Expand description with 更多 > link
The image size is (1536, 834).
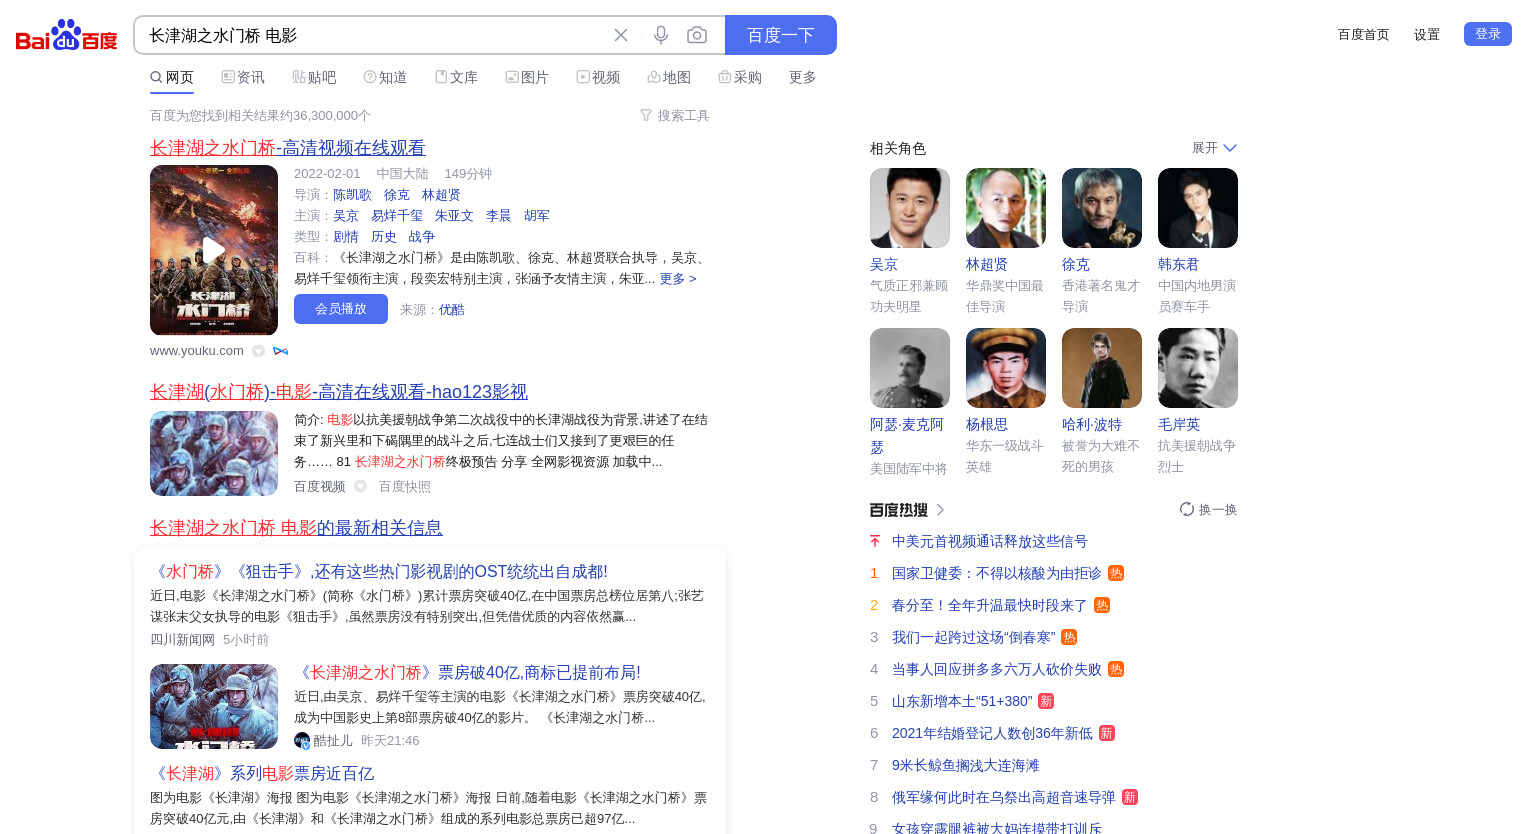click(678, 279)
